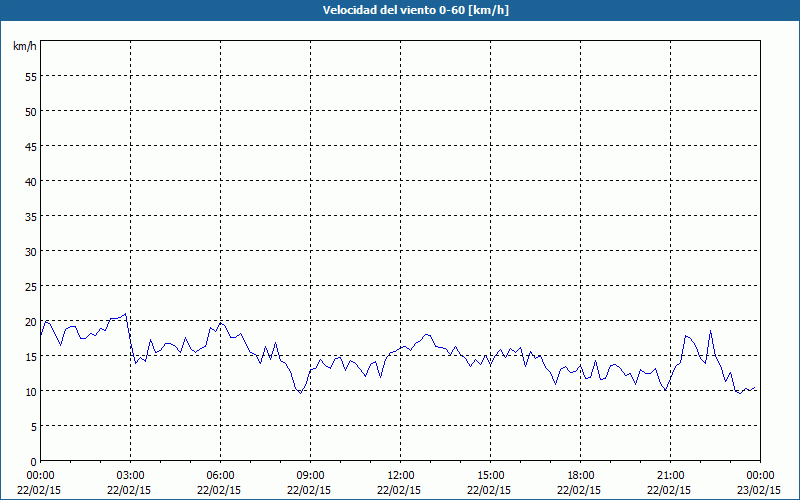Click the y-axis value 15
Viewport: 800px width, 500px height.
[x=31, y=357]
